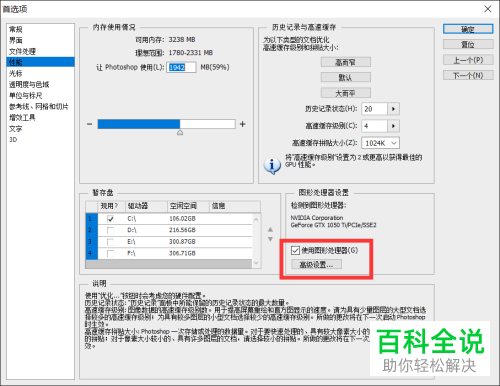Click the 复位 button
The image size is (500, 386).
(468, 44)
